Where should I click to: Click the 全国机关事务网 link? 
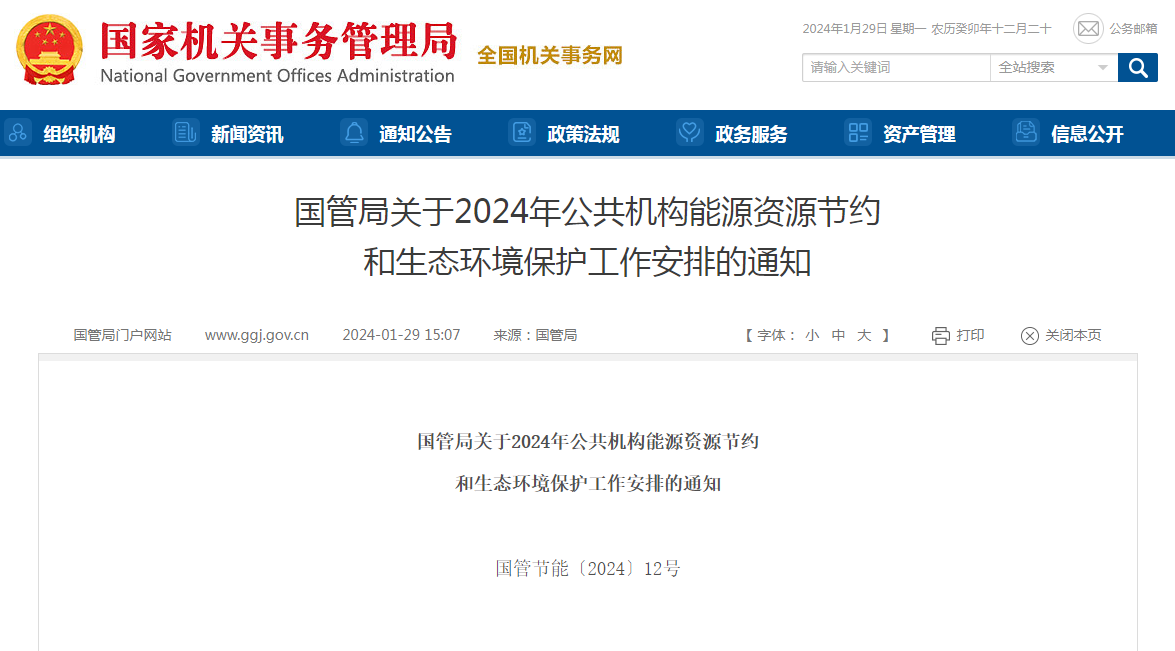pyautogui.click(x=550, y=55)
